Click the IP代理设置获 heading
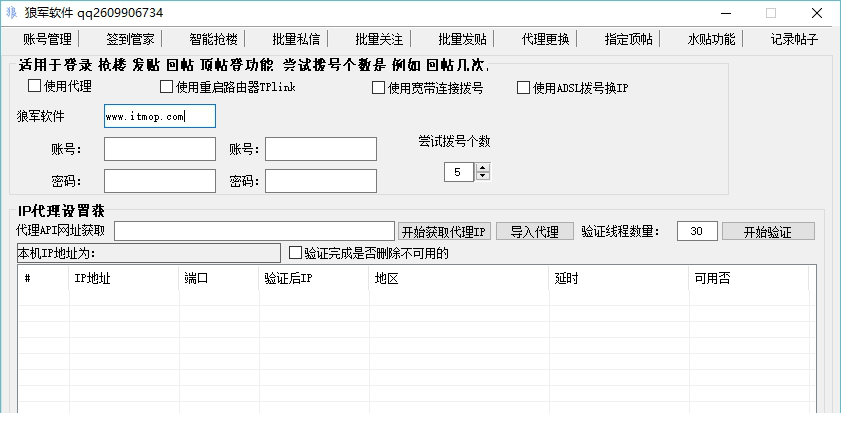This screenshot has width=841, height=429. 61,211
